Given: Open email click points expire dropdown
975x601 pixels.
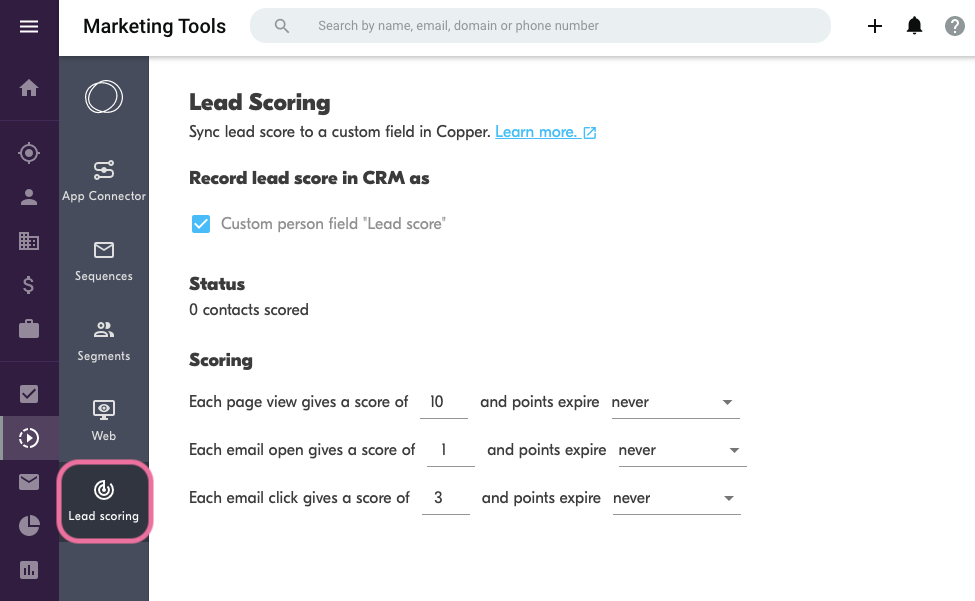Looking at the screenshot, I should click(677, 498).
